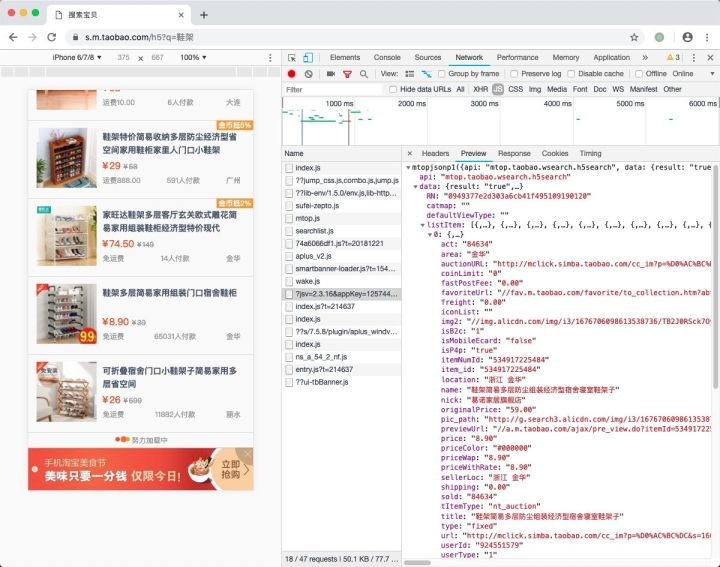Switch to large request rows view icon
This screenshot has height=567, width=720.
pos(410,74)
